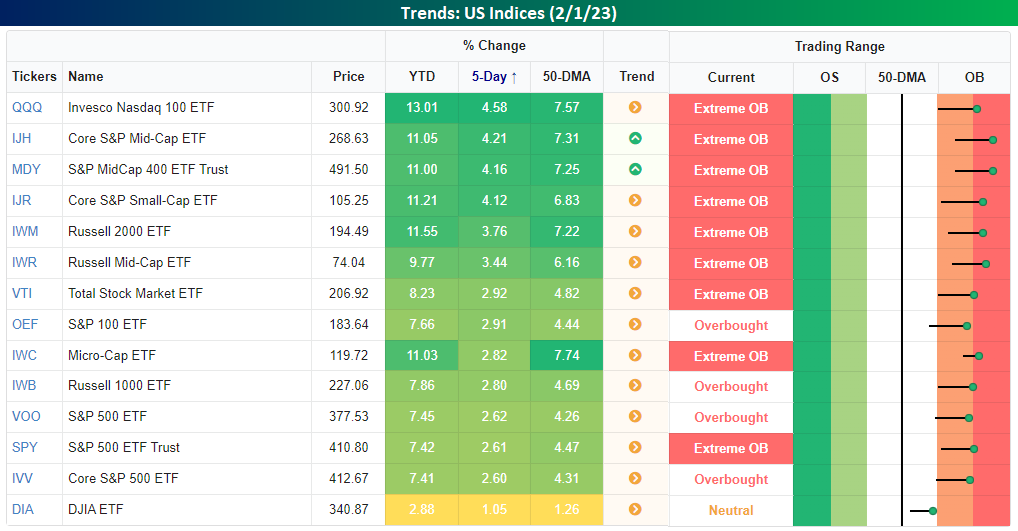1018x531 pixels.
Task: Click the Neutral status cell for DIA
Action: [731, 510]
